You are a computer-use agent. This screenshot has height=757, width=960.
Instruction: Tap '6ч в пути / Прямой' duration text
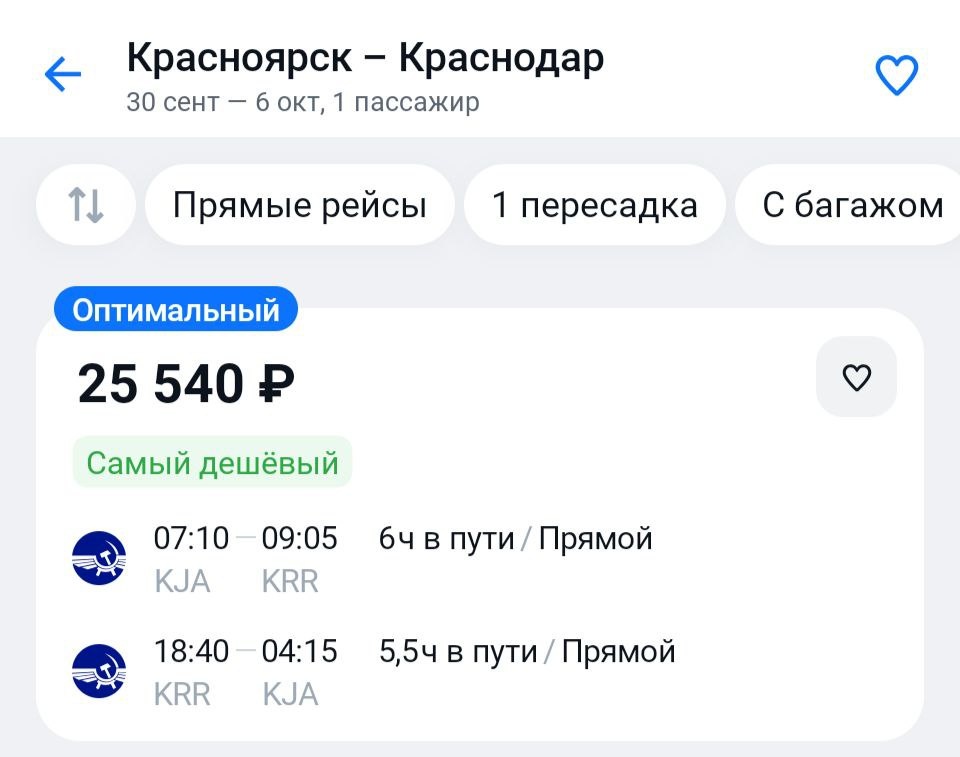click(x=515, y=539)
